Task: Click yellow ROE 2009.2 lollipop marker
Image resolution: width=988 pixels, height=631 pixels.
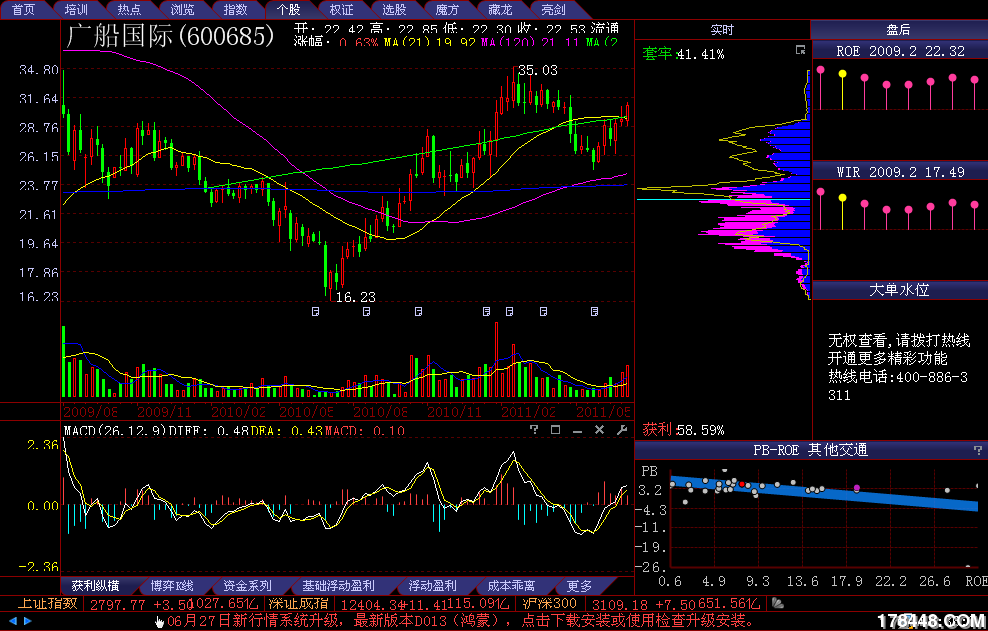Action: [842, 74]
